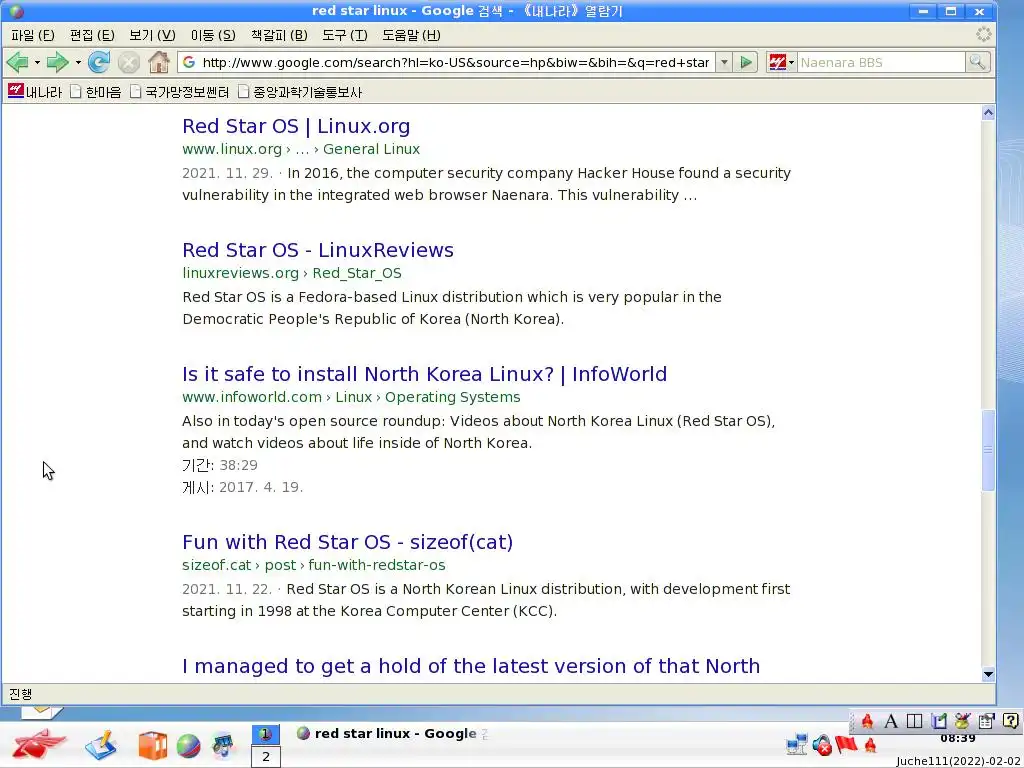Open the 한마음 bookmark
This screenshot has width=1024, height=768.
coord(95,92)
